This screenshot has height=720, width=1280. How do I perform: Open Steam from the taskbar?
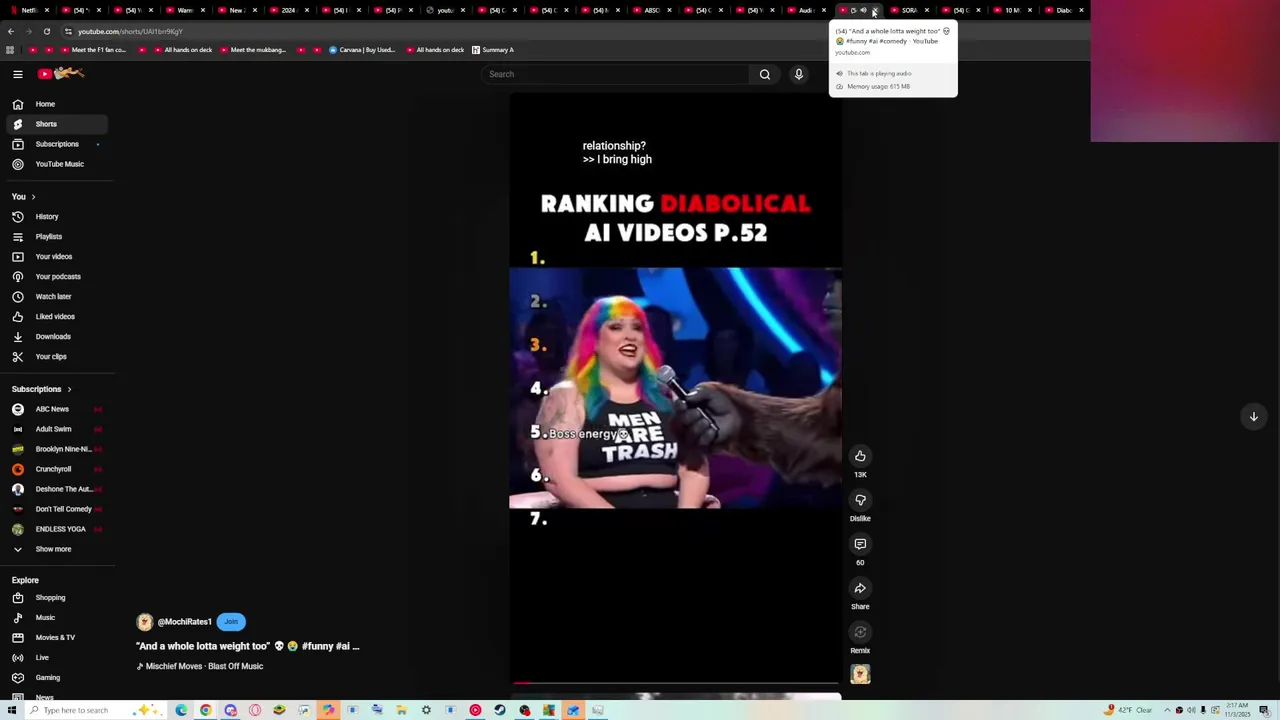click(x=500, y=710)
